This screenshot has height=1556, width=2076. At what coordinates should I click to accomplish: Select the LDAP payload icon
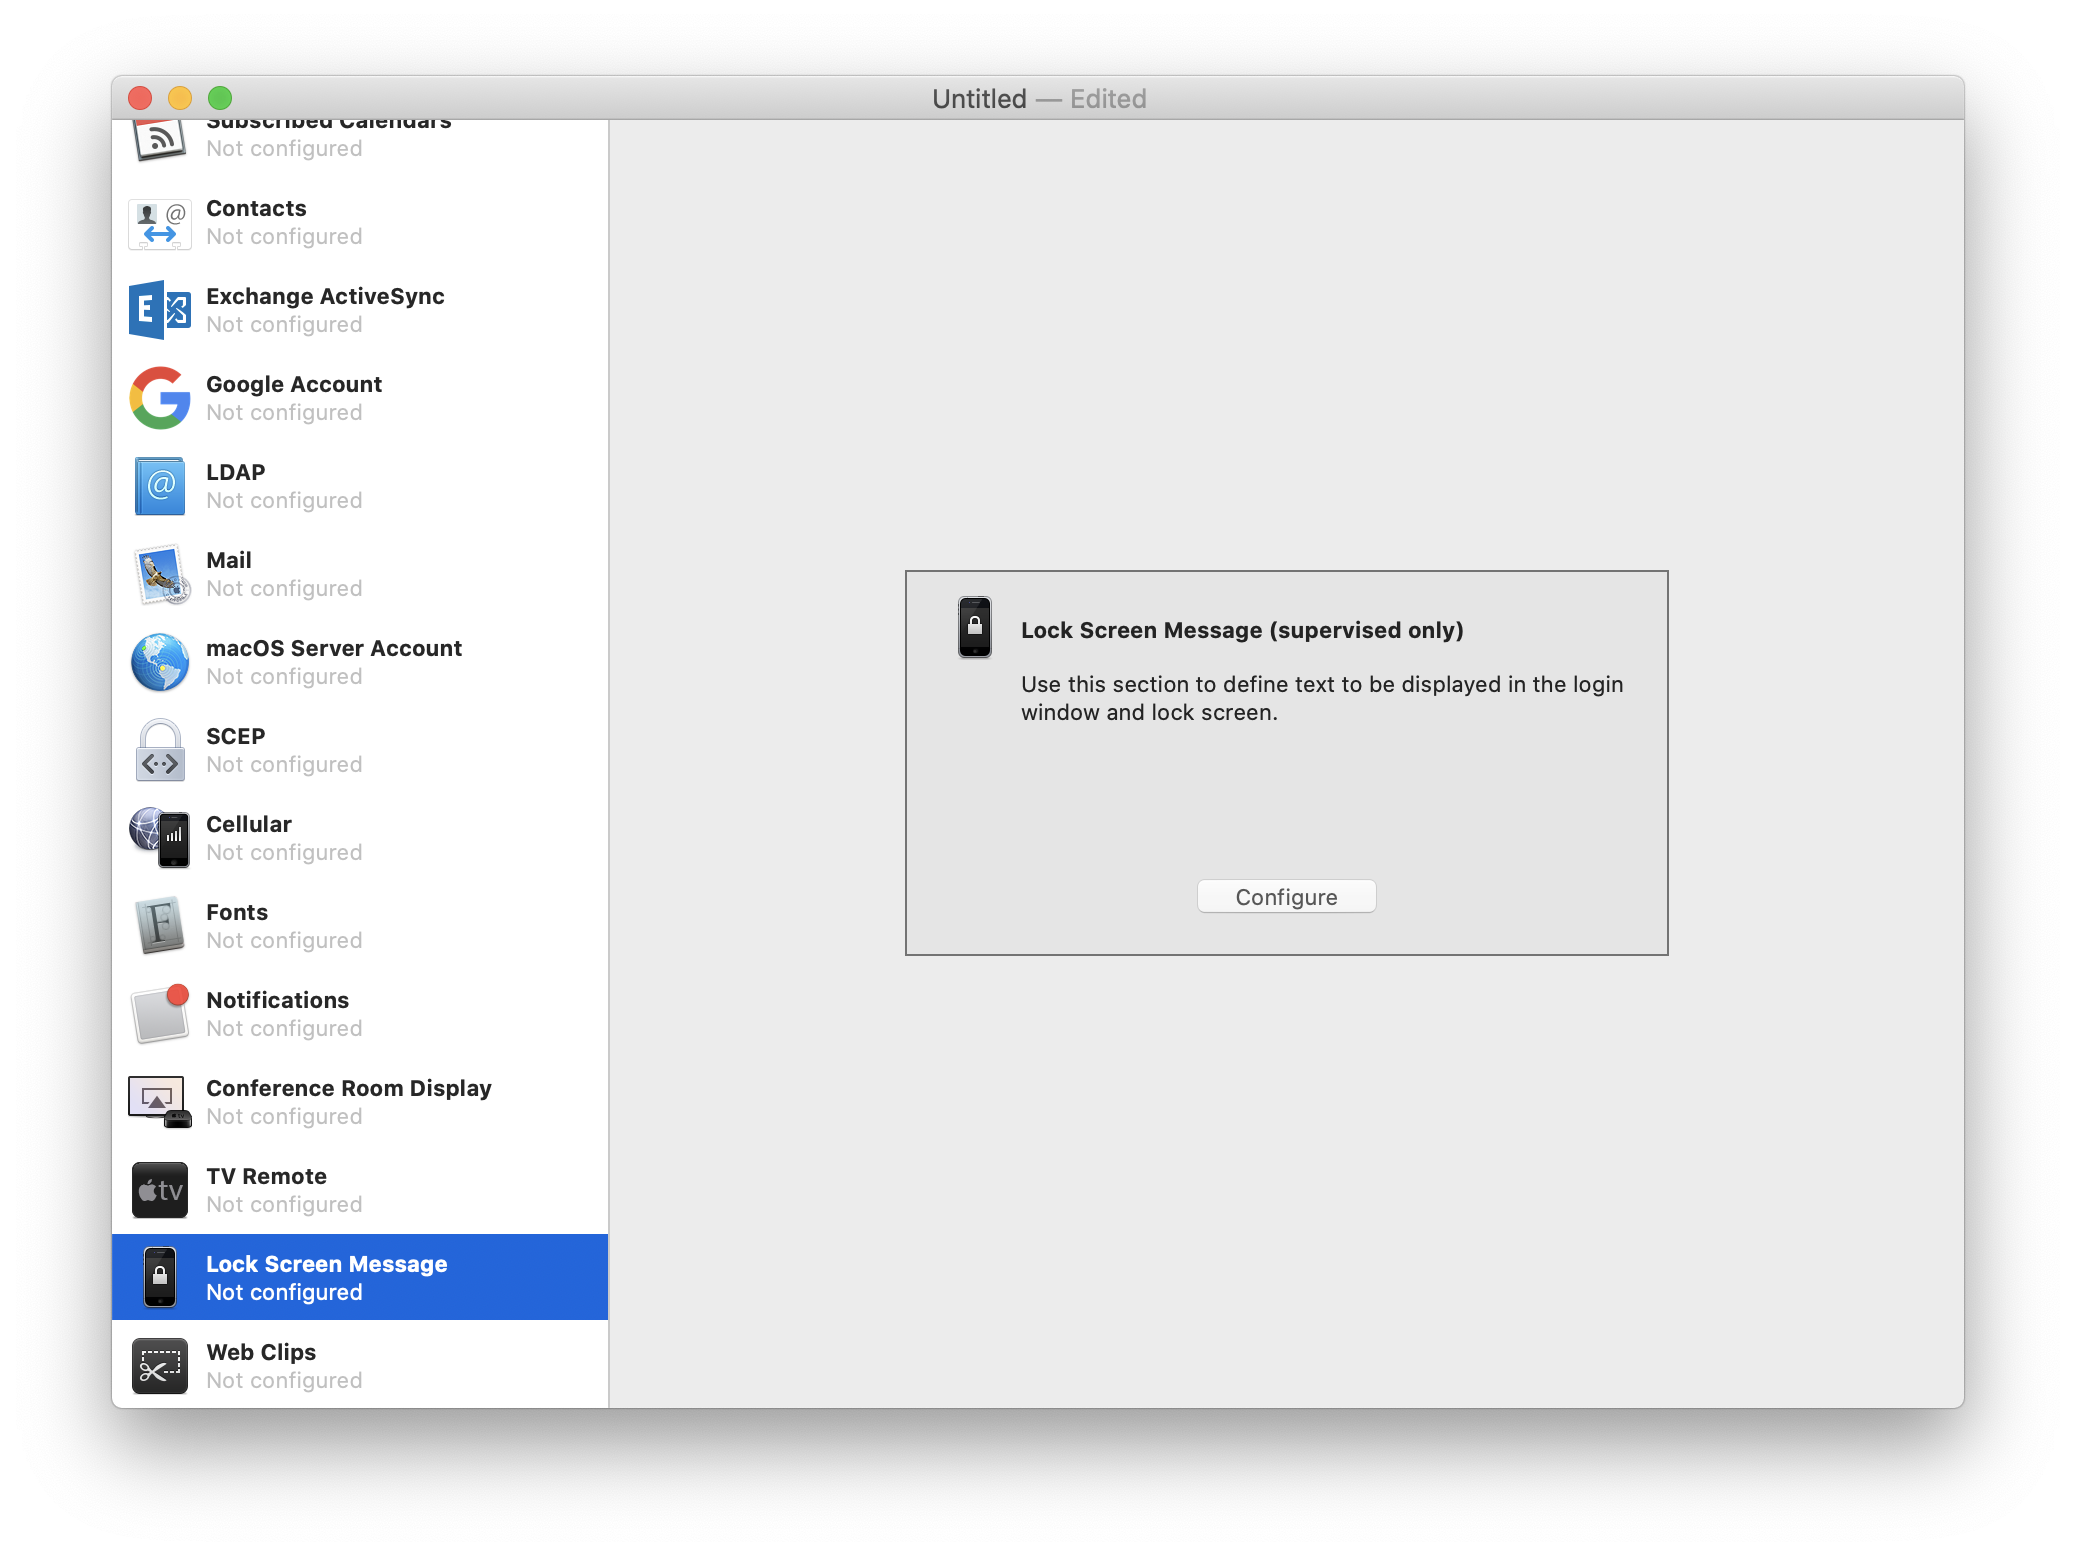159,486
